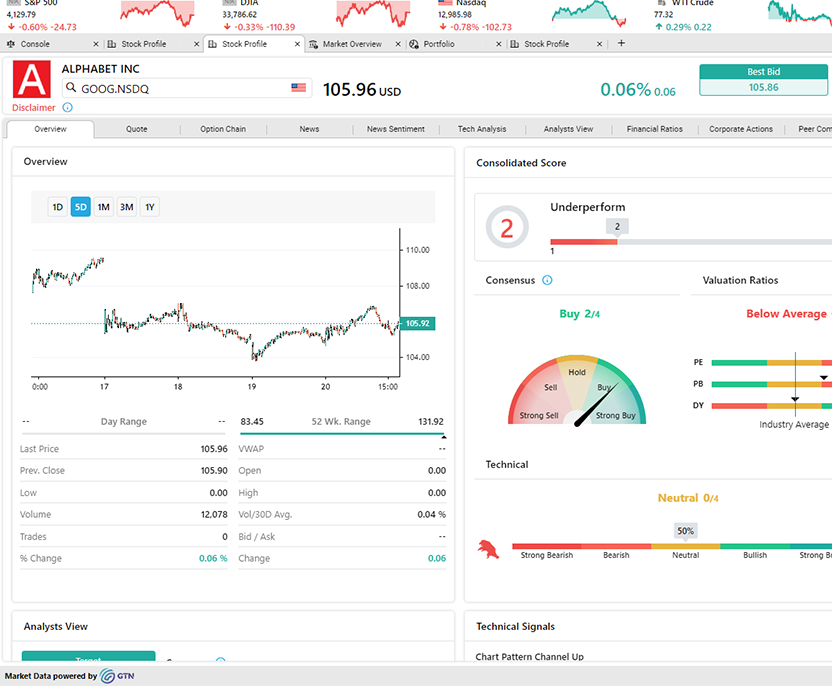The image size is (832, 686).
Task: Click the 50% marker on the Technical bar
Action: tap(686, 531)
